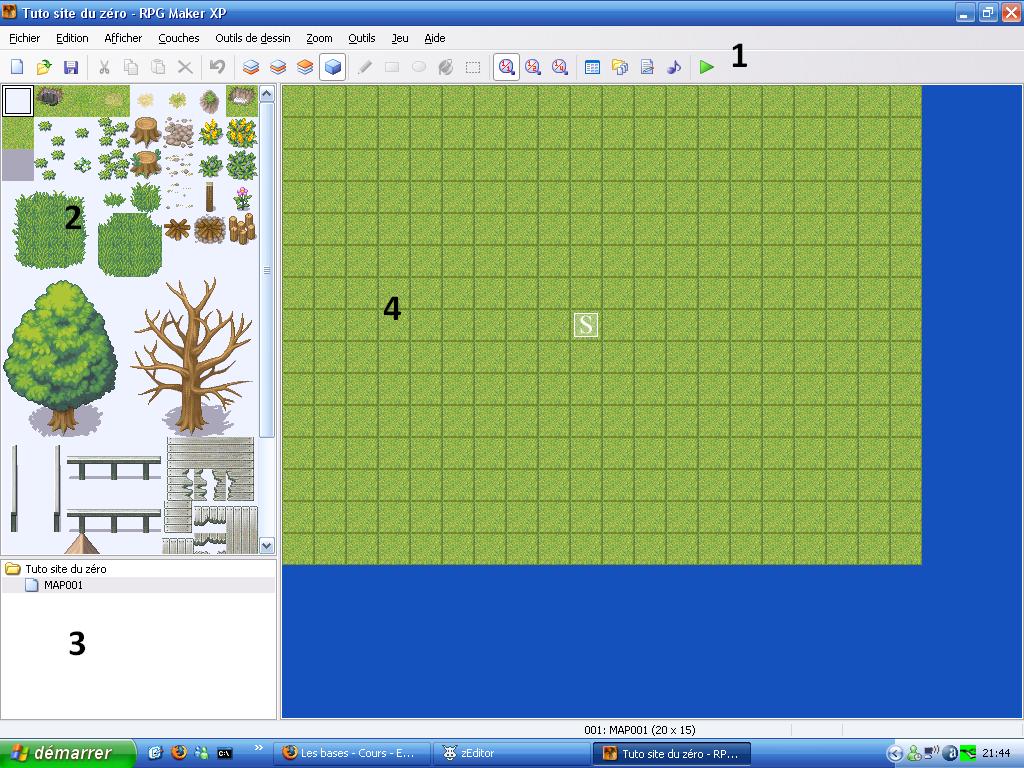The width and height of the screenshot is (1024, 768).
Task: Undo the last action with the arrow icon
Action: (x=217, y=67)
